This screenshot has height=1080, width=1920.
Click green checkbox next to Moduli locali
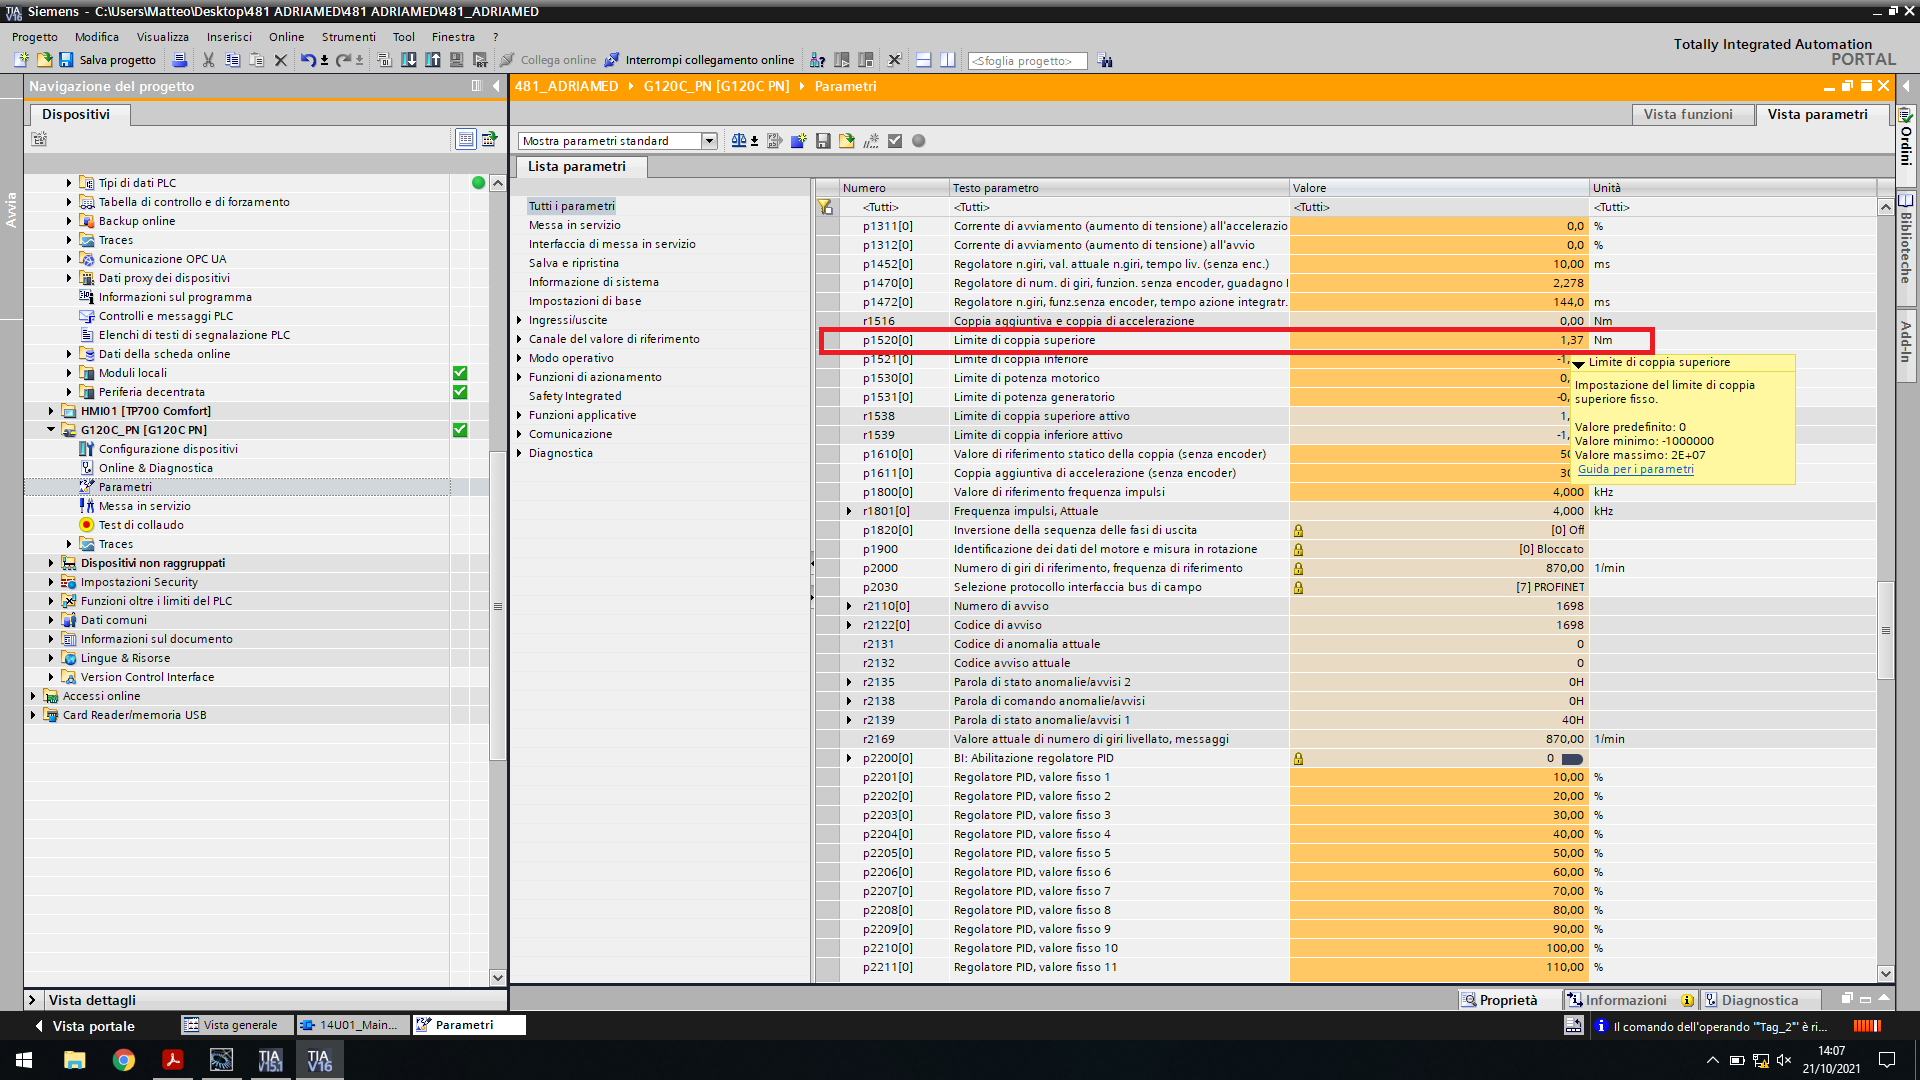(460, 373)
